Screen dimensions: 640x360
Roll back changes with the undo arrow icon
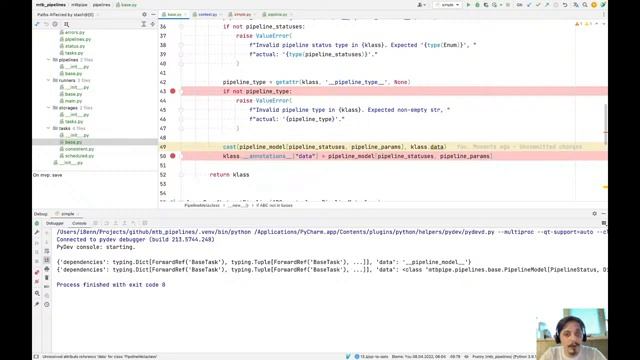point(565,5)
